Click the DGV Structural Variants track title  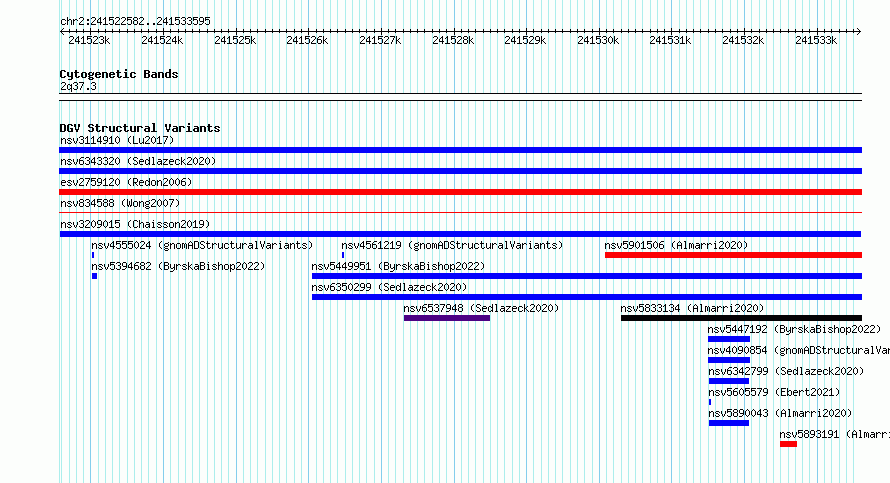pos(140,128)
